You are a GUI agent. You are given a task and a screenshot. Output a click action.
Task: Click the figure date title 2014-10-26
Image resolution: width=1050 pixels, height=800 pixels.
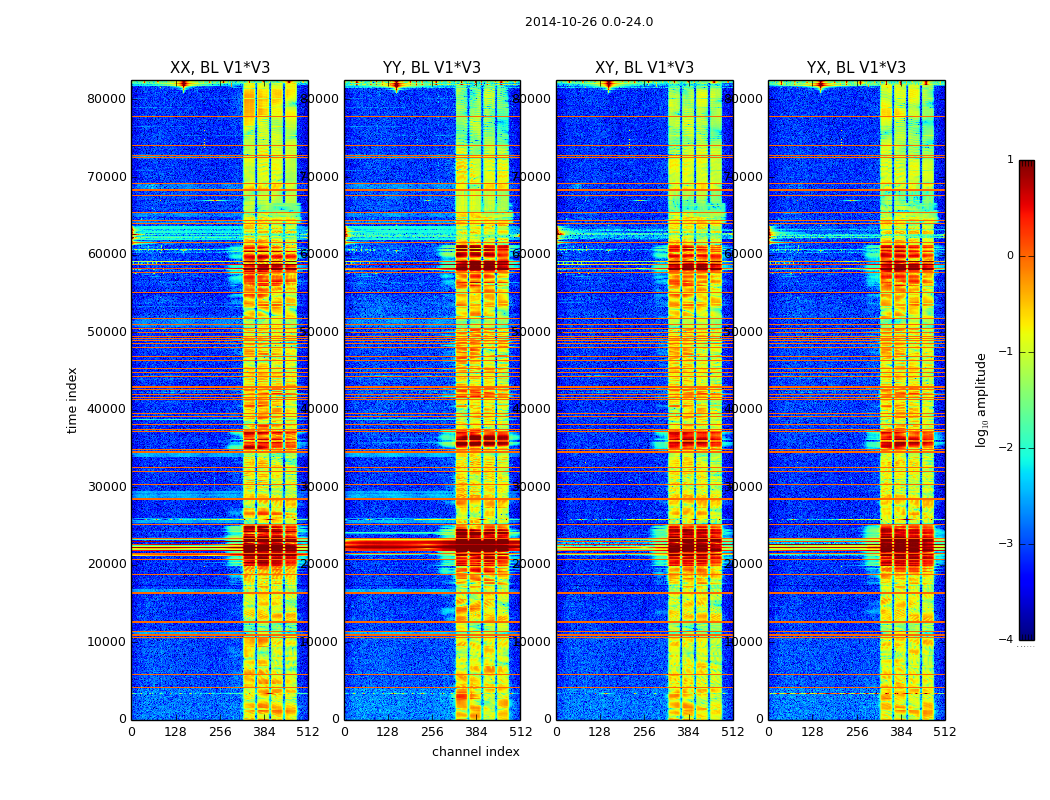point(588,22)
